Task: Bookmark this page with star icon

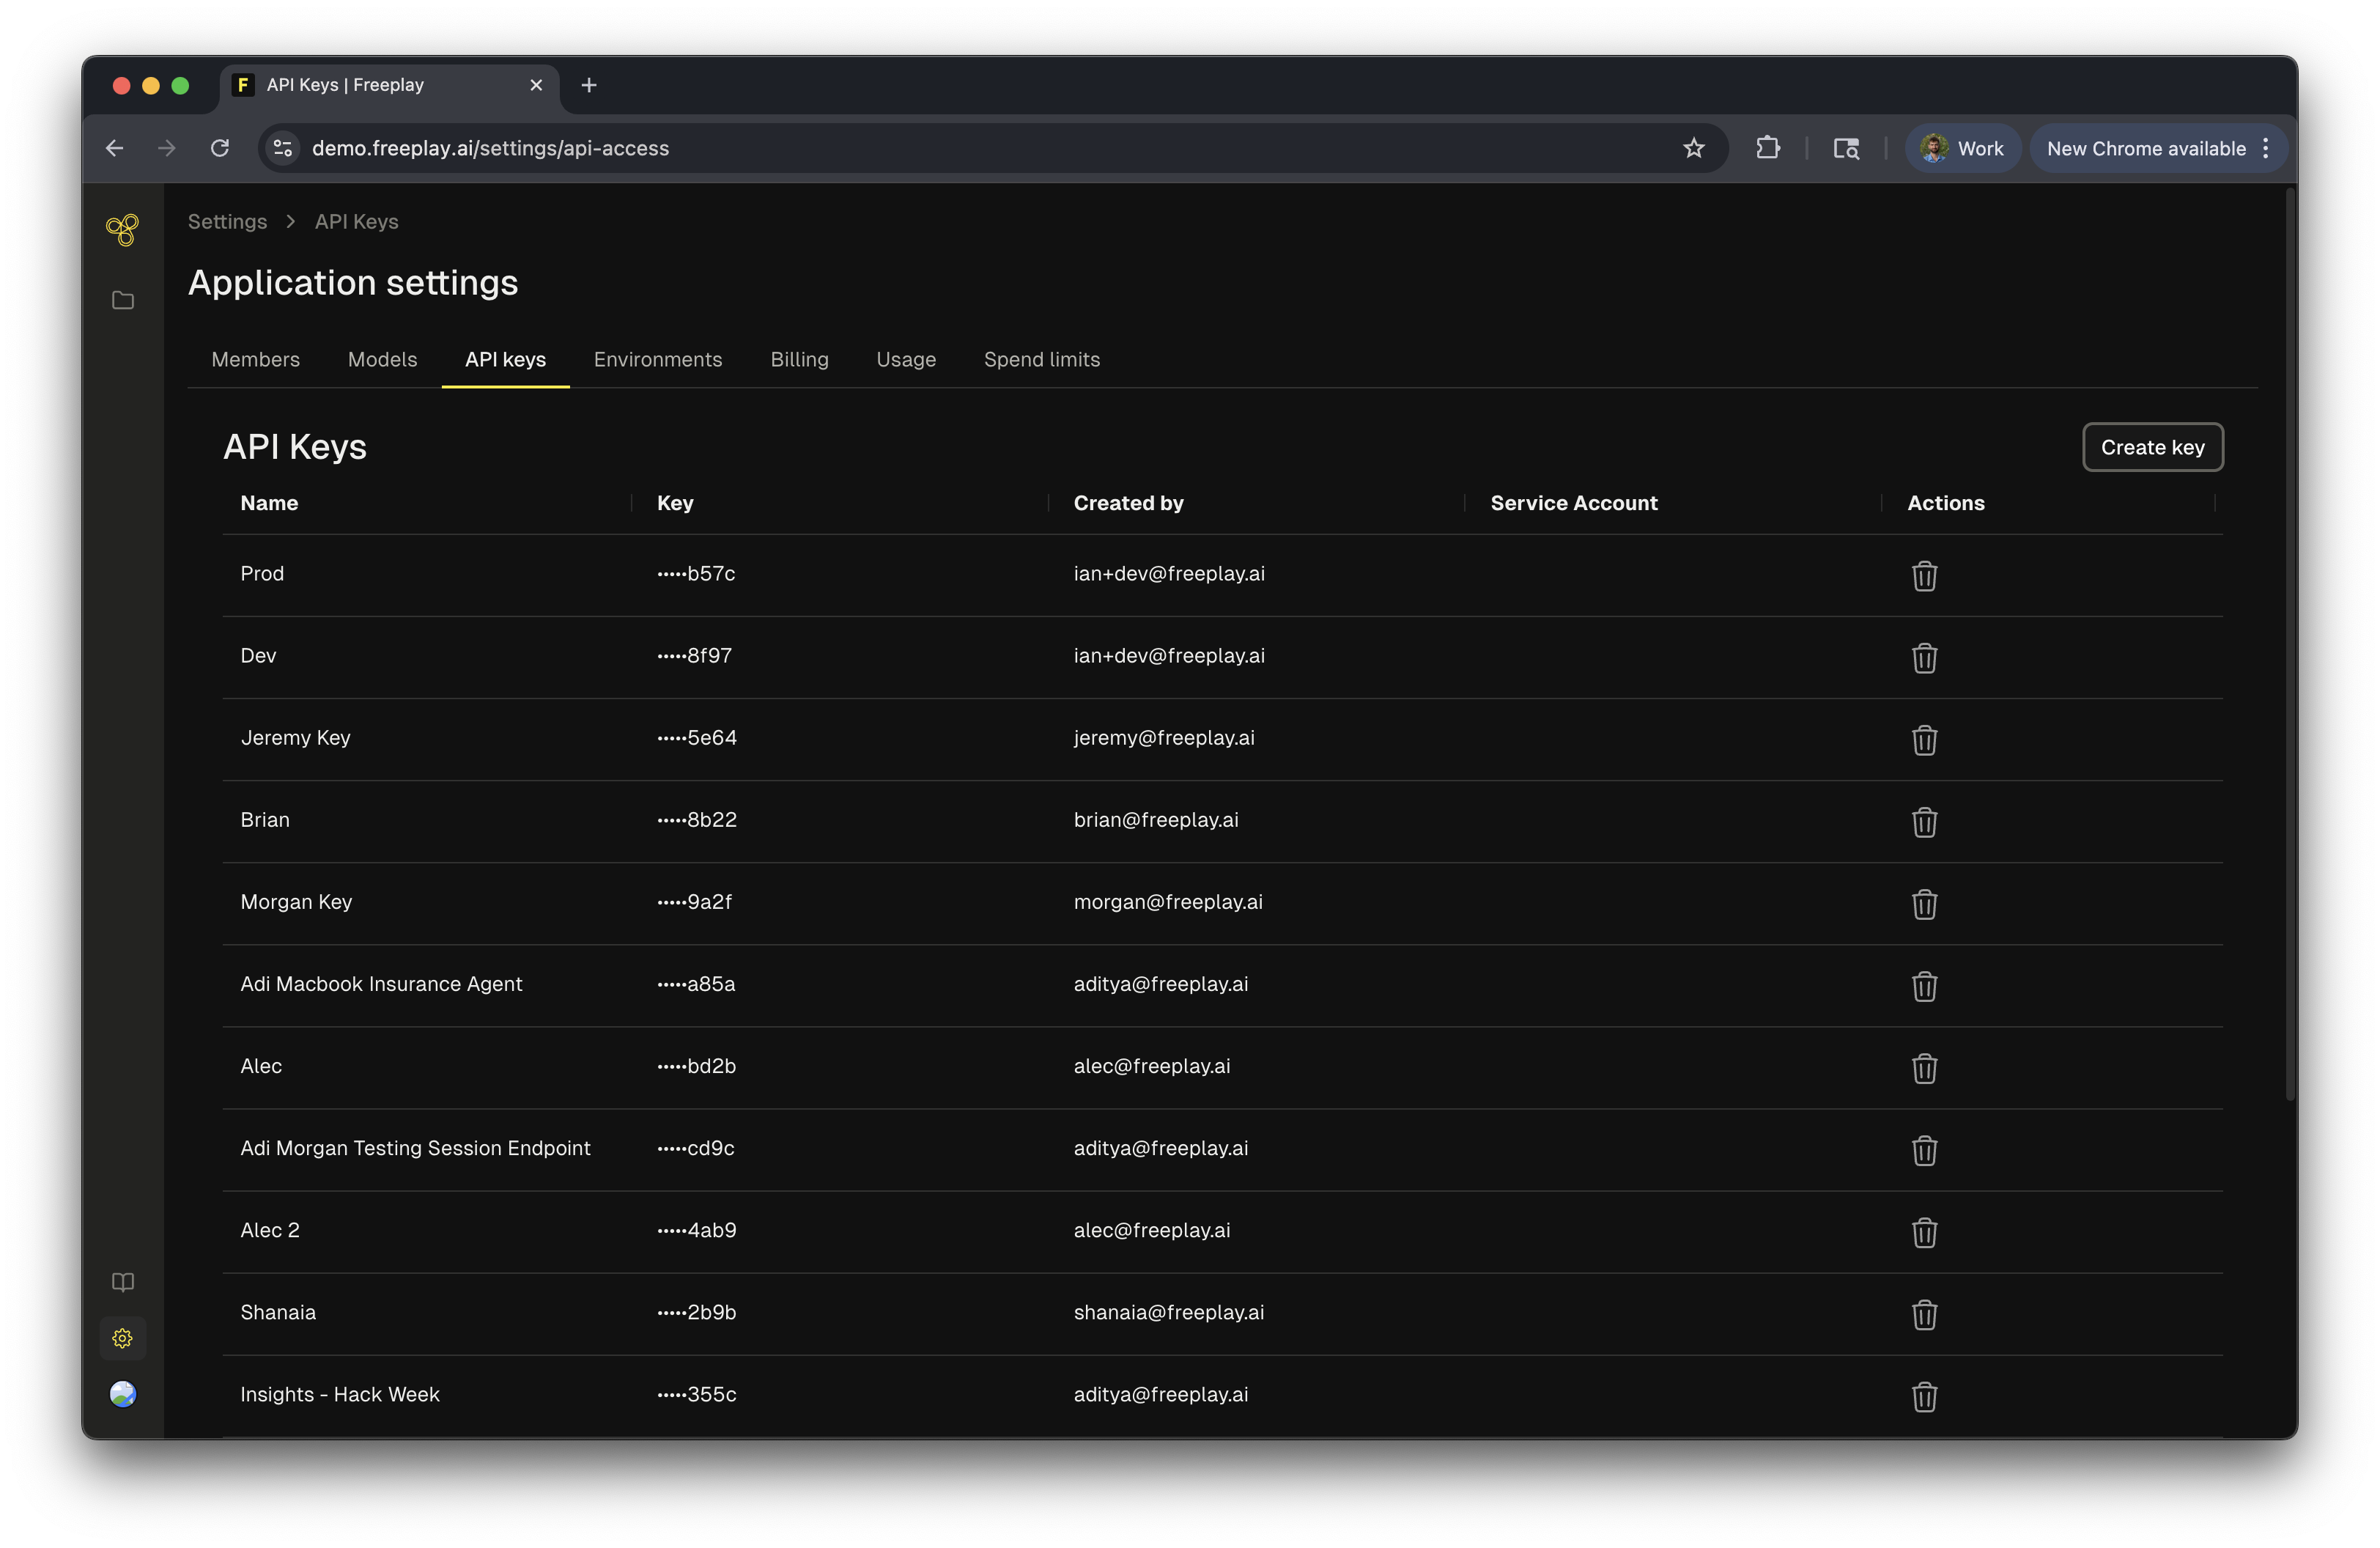Action: coord(1693,148)
